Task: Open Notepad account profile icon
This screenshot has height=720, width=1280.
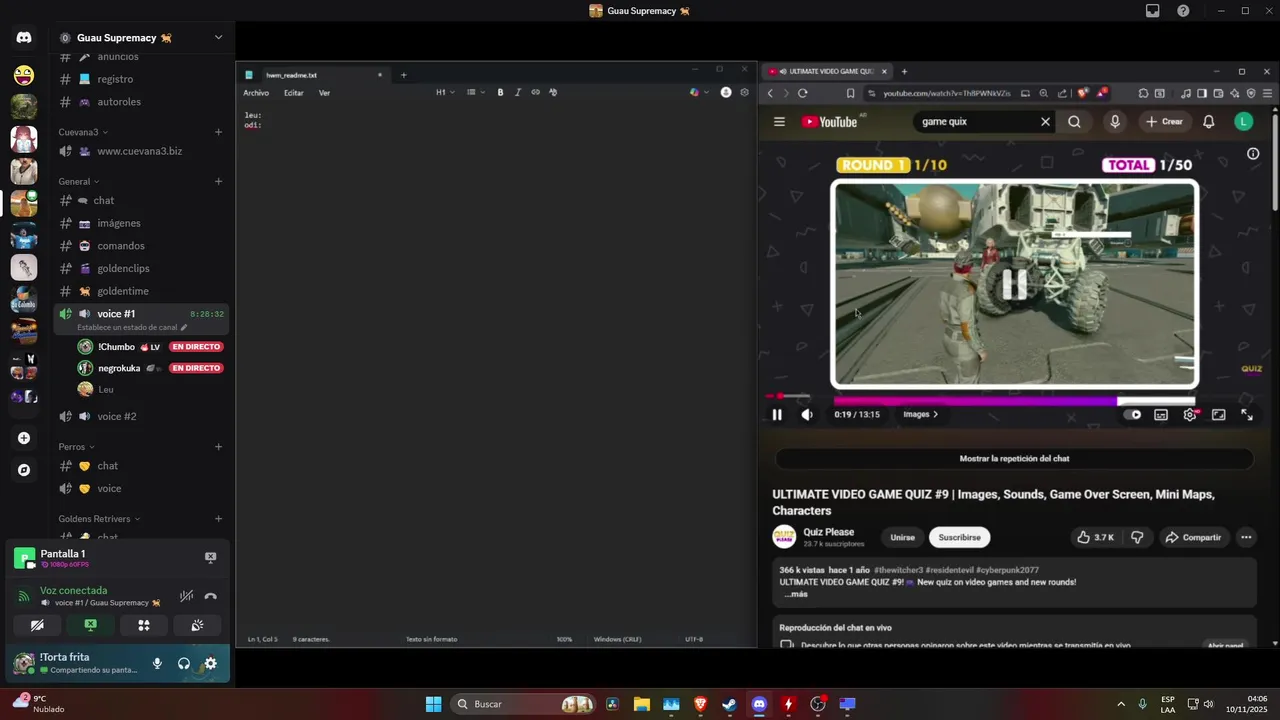Action: 726,92
